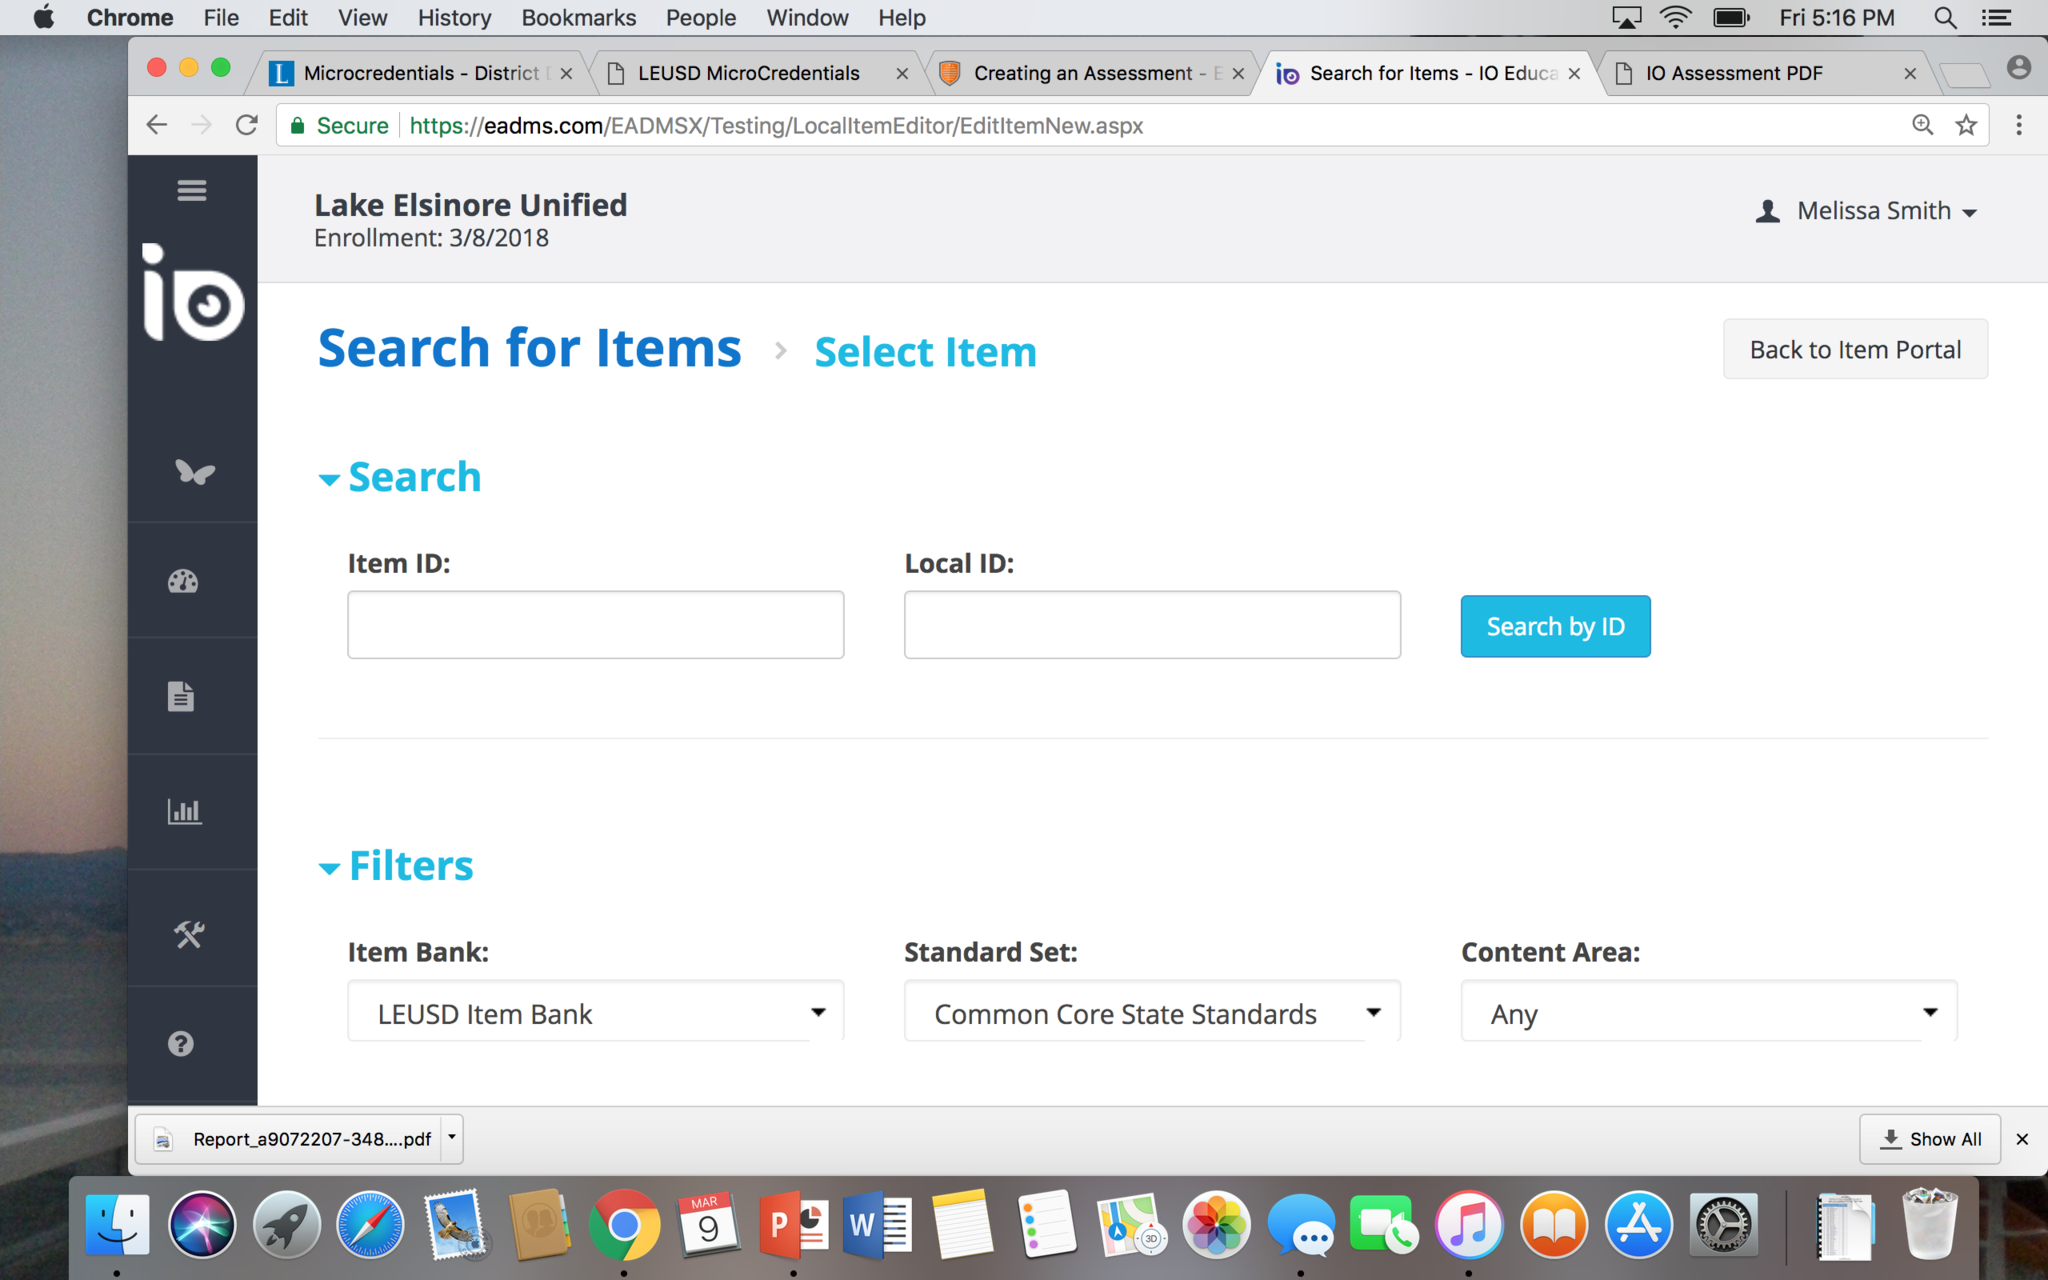2048x1280 pixels.
Task: Open the help question mark icon
Action: click(x=181, y=1044)
